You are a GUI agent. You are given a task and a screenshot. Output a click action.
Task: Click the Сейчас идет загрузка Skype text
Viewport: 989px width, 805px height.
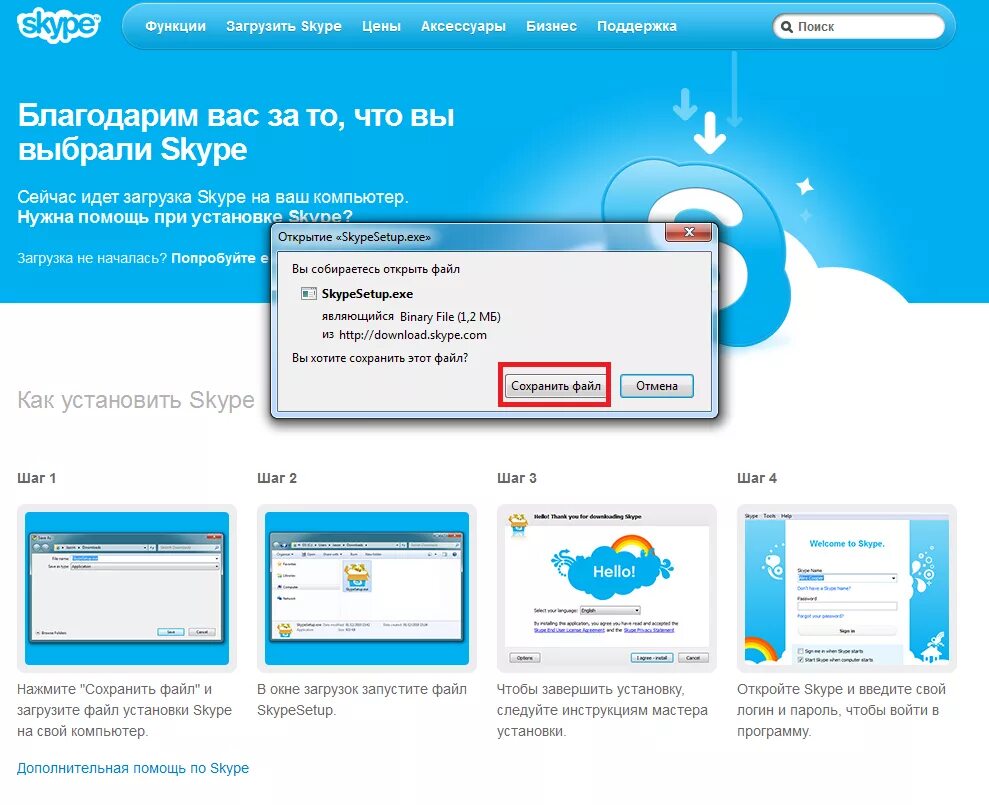(x=213, y=197)
